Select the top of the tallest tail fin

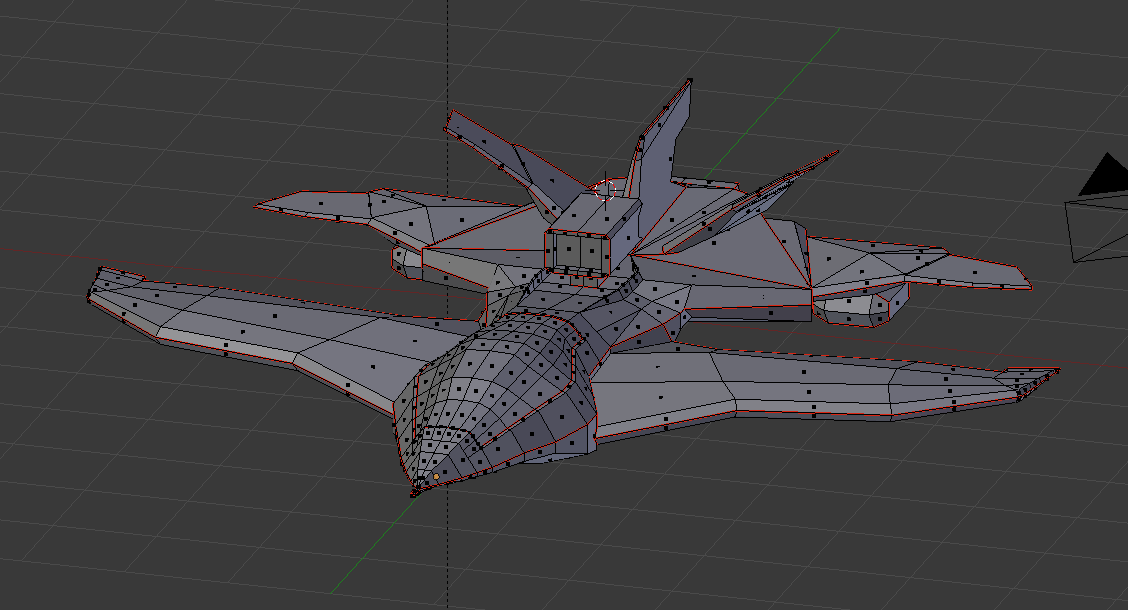[688, 83]
